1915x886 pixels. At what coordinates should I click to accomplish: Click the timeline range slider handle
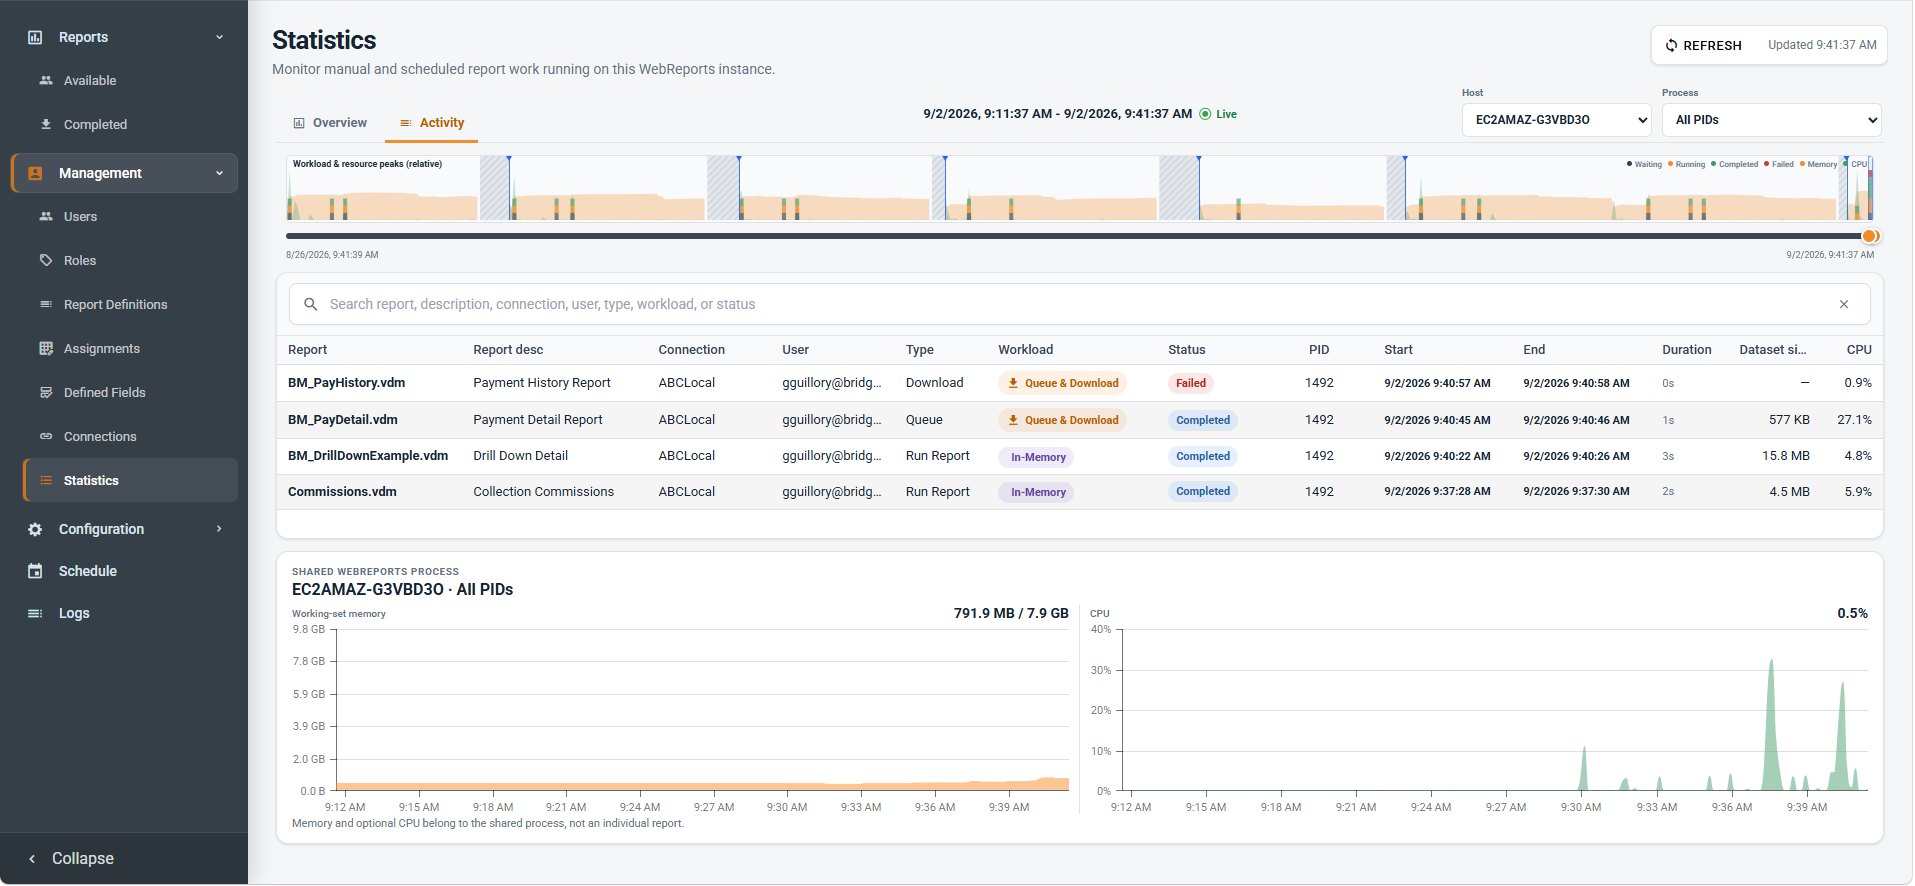[1870, 236]
